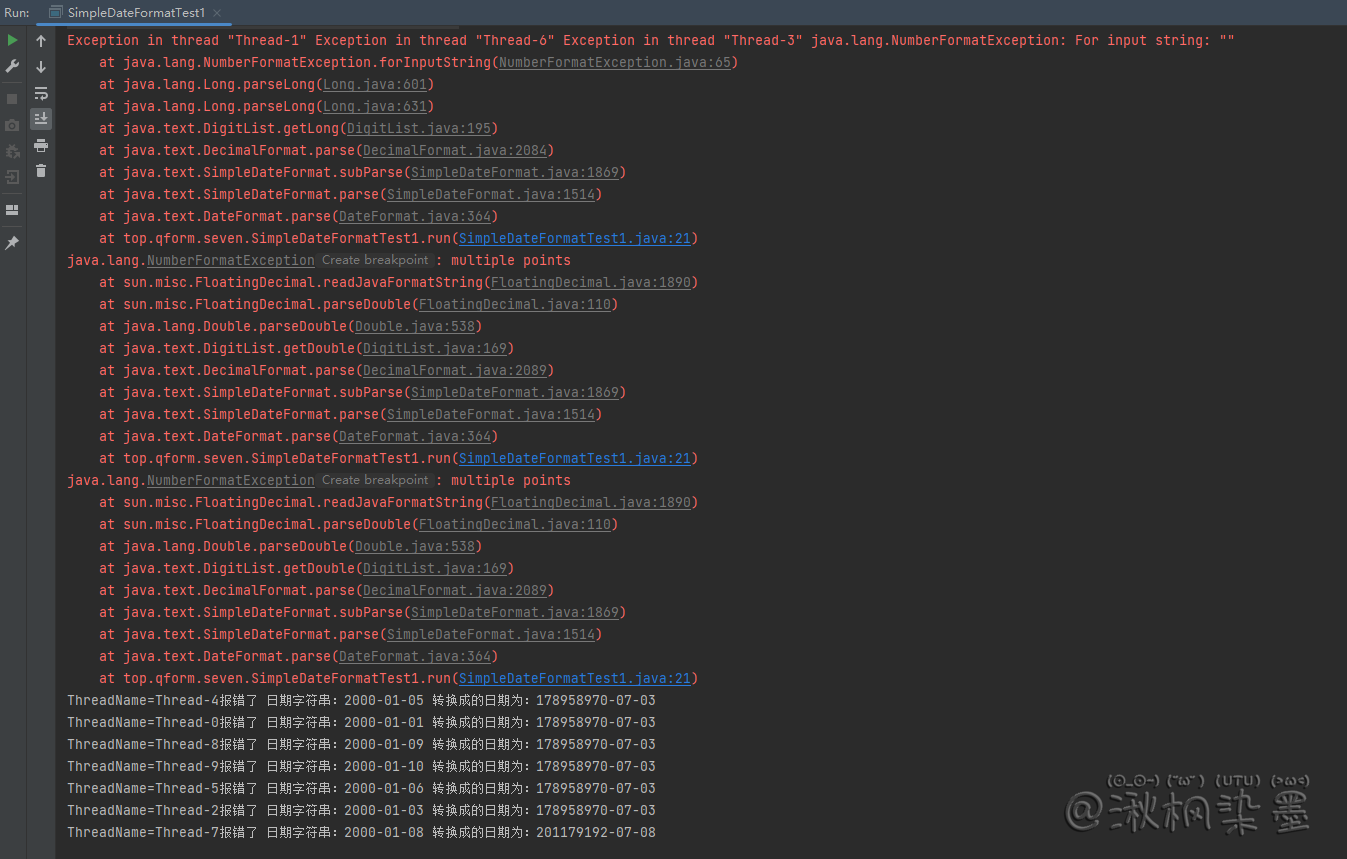Image resolution: width=1347 pixels, height=859 pixels.
Task: Click the Thread-7 output line in console
Action: pyautogui.click(x=361, y=832)
